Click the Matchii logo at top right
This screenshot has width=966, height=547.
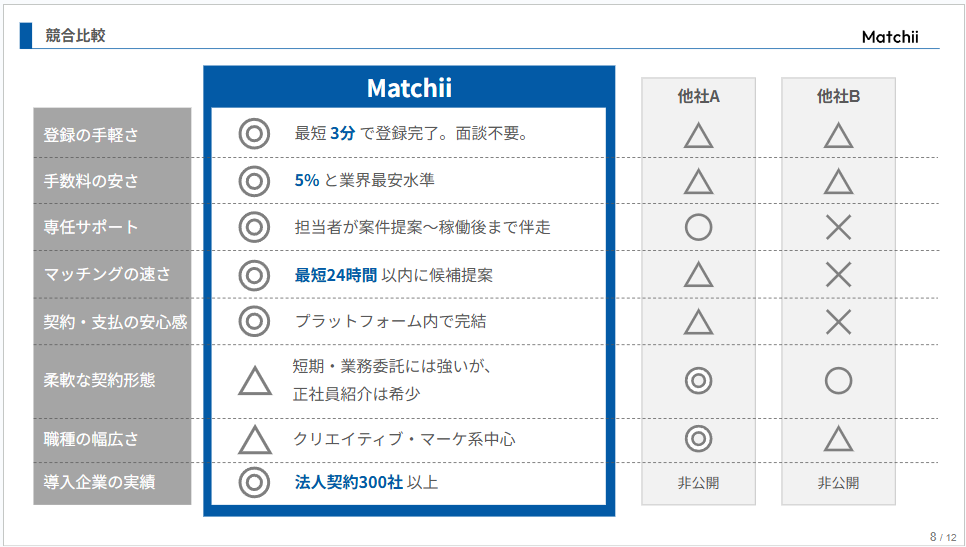coord(889,37)
